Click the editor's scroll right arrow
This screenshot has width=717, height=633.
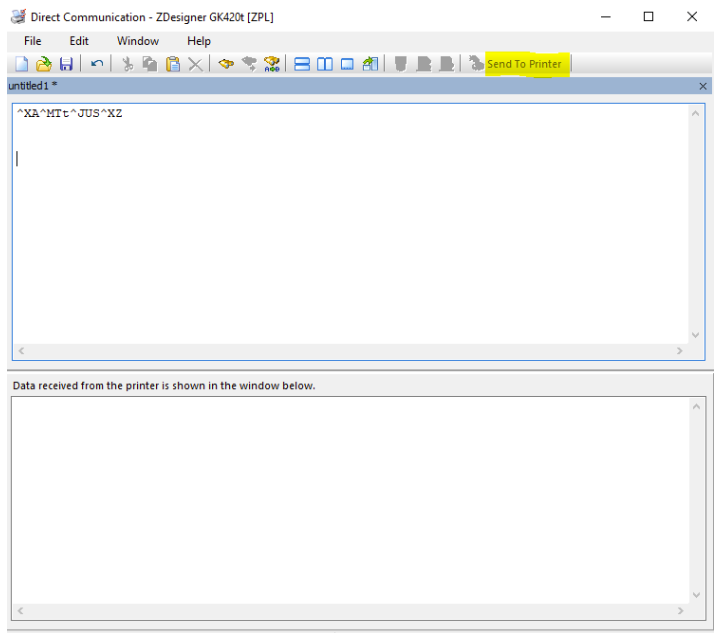coord(680,351)
